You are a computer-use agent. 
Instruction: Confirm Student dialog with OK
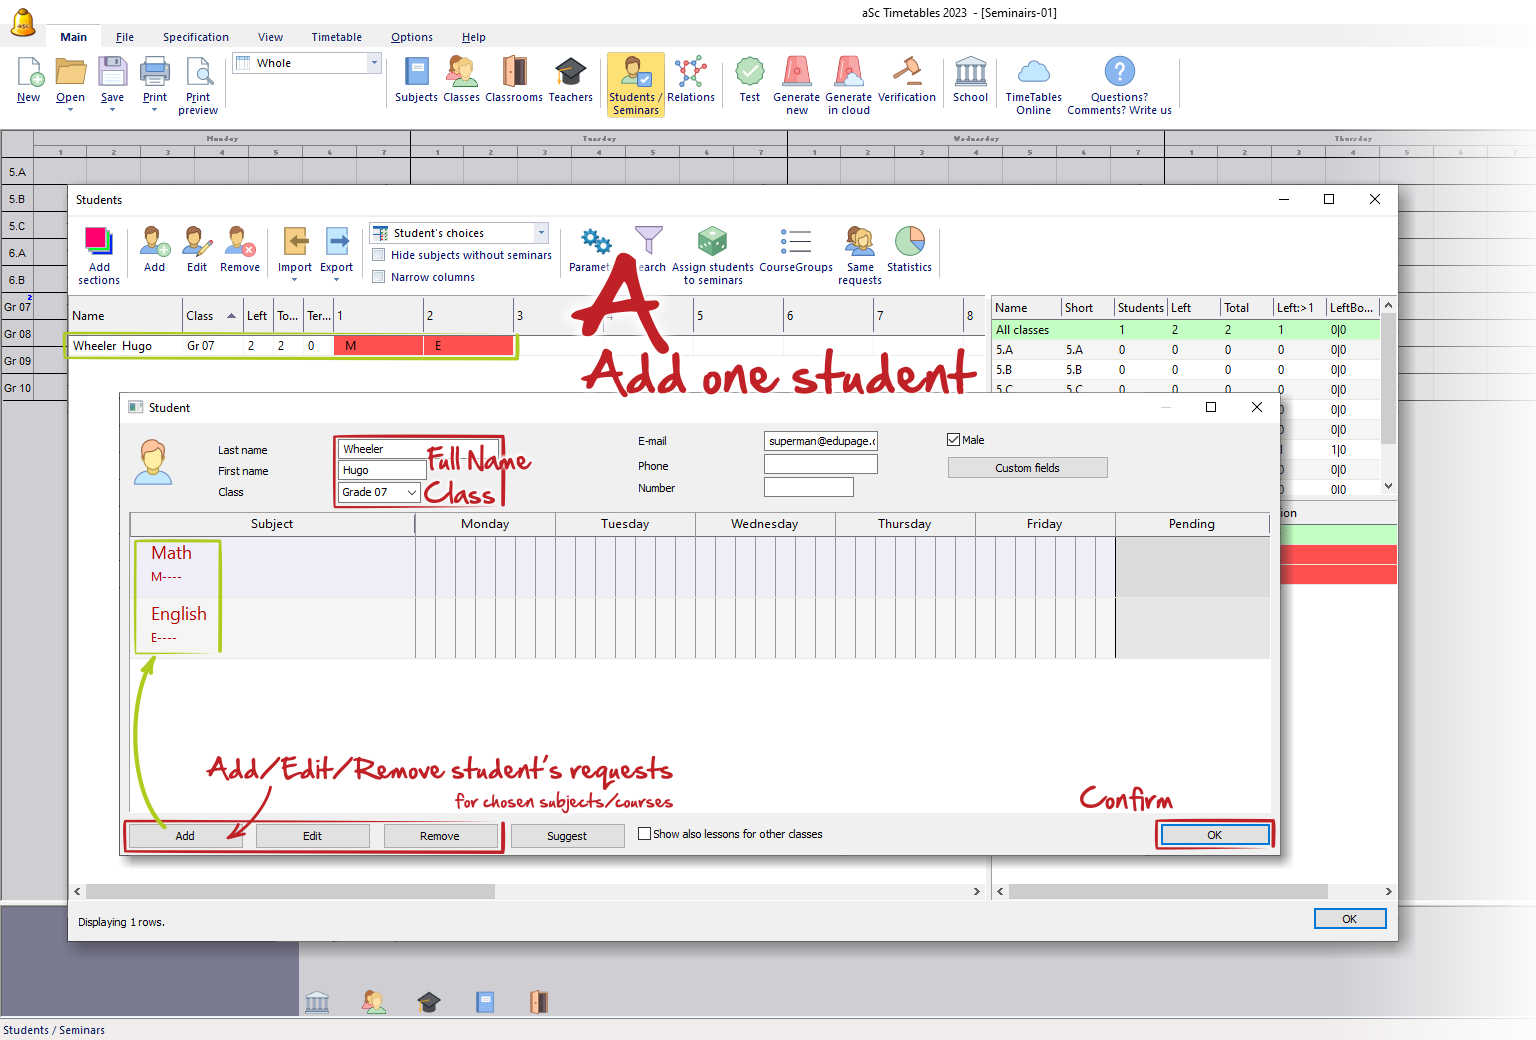tap(1214, 835)
